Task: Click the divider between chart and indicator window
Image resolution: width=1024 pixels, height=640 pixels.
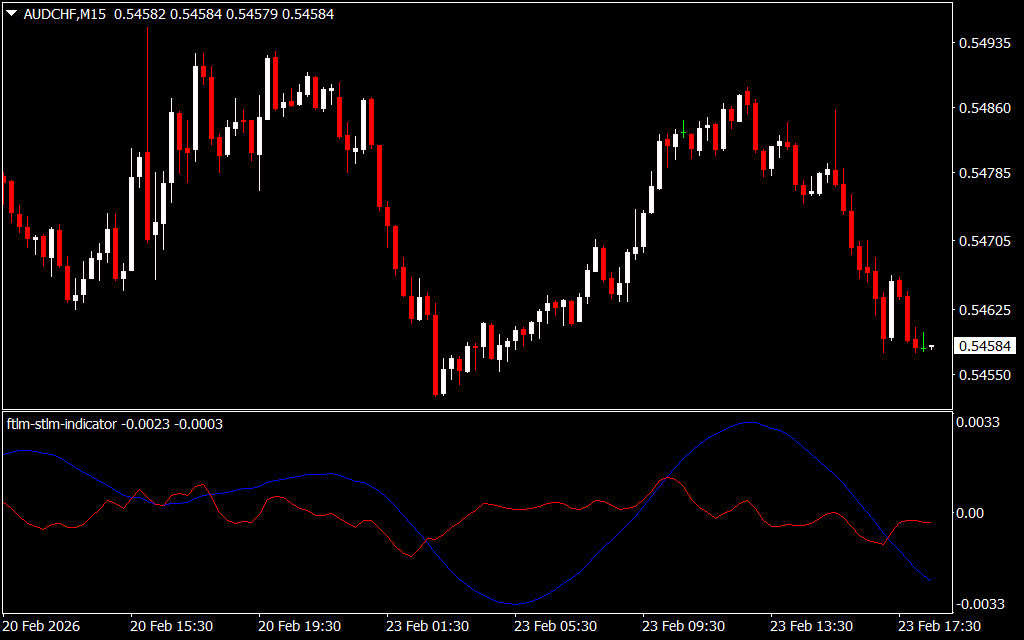Action: coord(476,410)
